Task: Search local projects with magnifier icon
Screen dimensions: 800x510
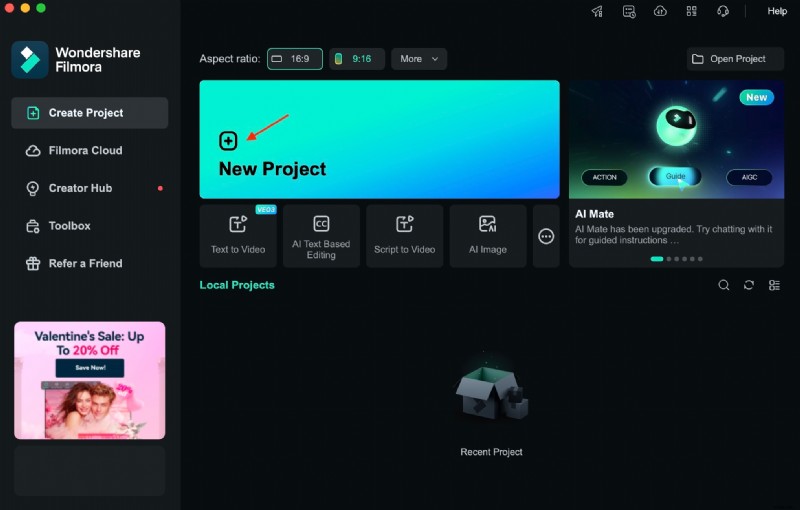Action: pos(724,285)
